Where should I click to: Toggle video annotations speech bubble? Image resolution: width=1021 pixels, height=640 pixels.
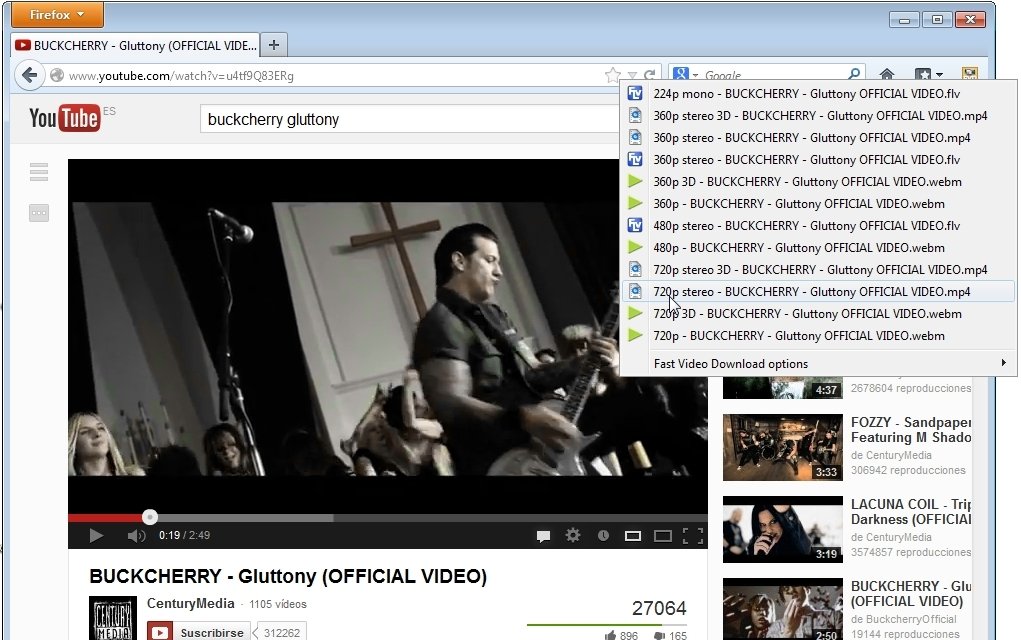pyautogui.click(x=543, y=536)
